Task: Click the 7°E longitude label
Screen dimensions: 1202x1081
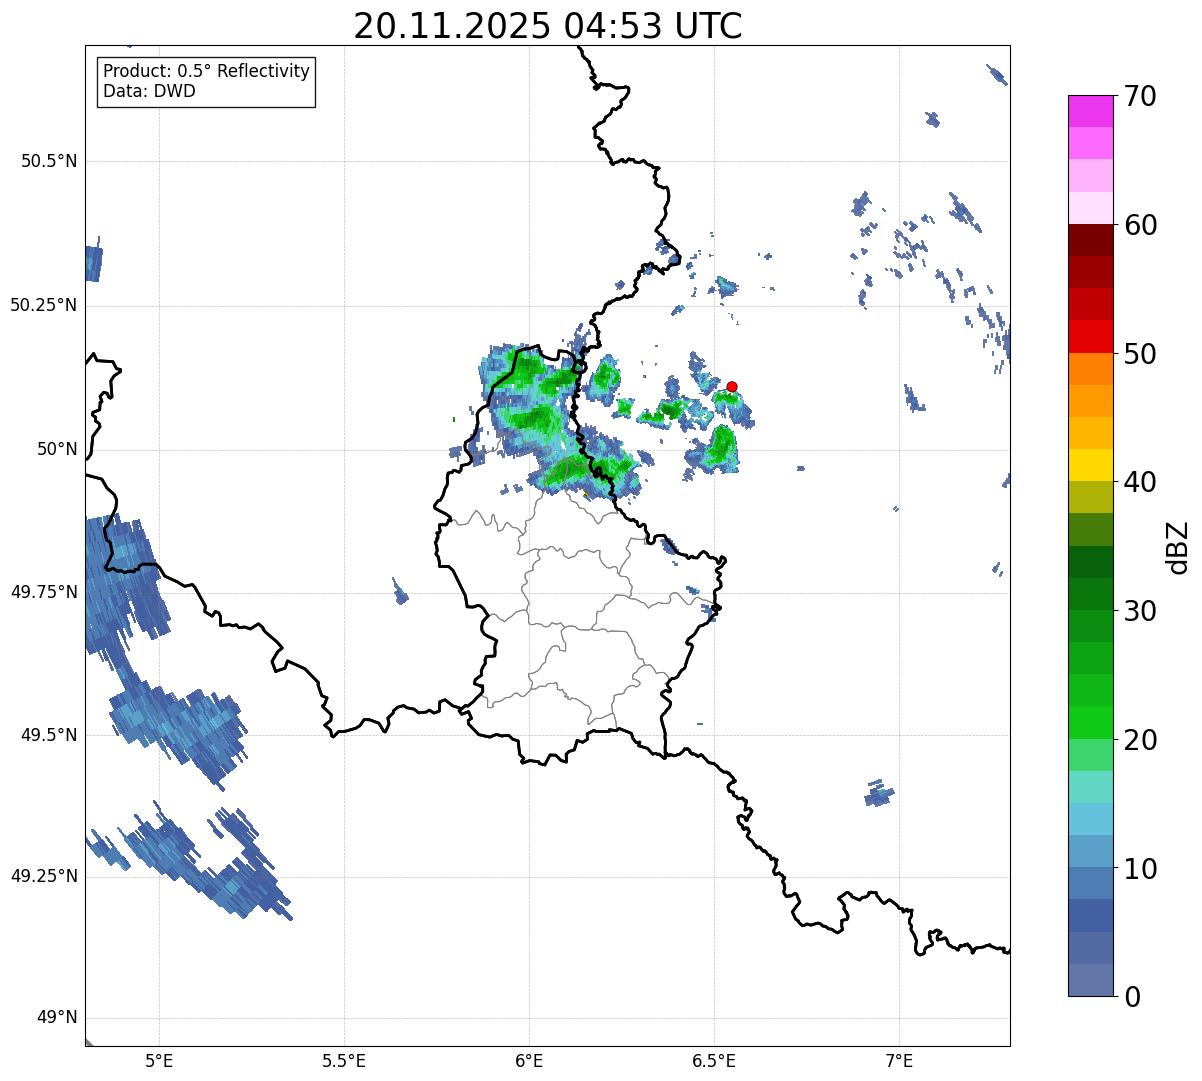Action: 899,1060
